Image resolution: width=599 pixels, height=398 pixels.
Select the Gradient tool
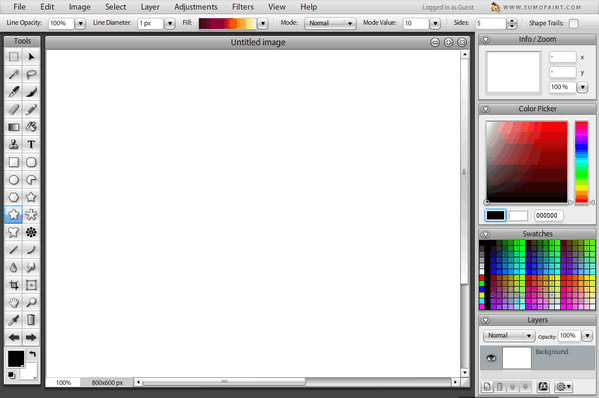coord(14,127)
